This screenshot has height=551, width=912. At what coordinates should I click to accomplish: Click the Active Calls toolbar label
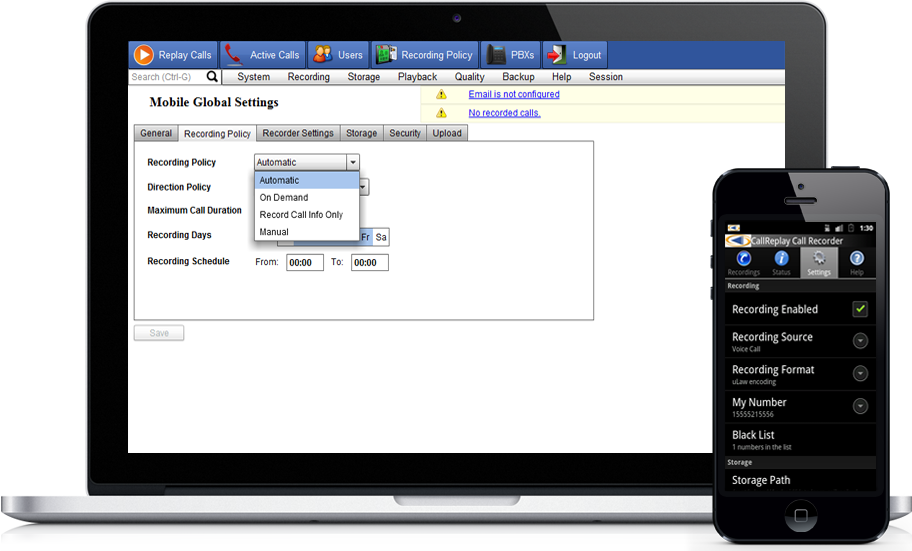[275, 55]
